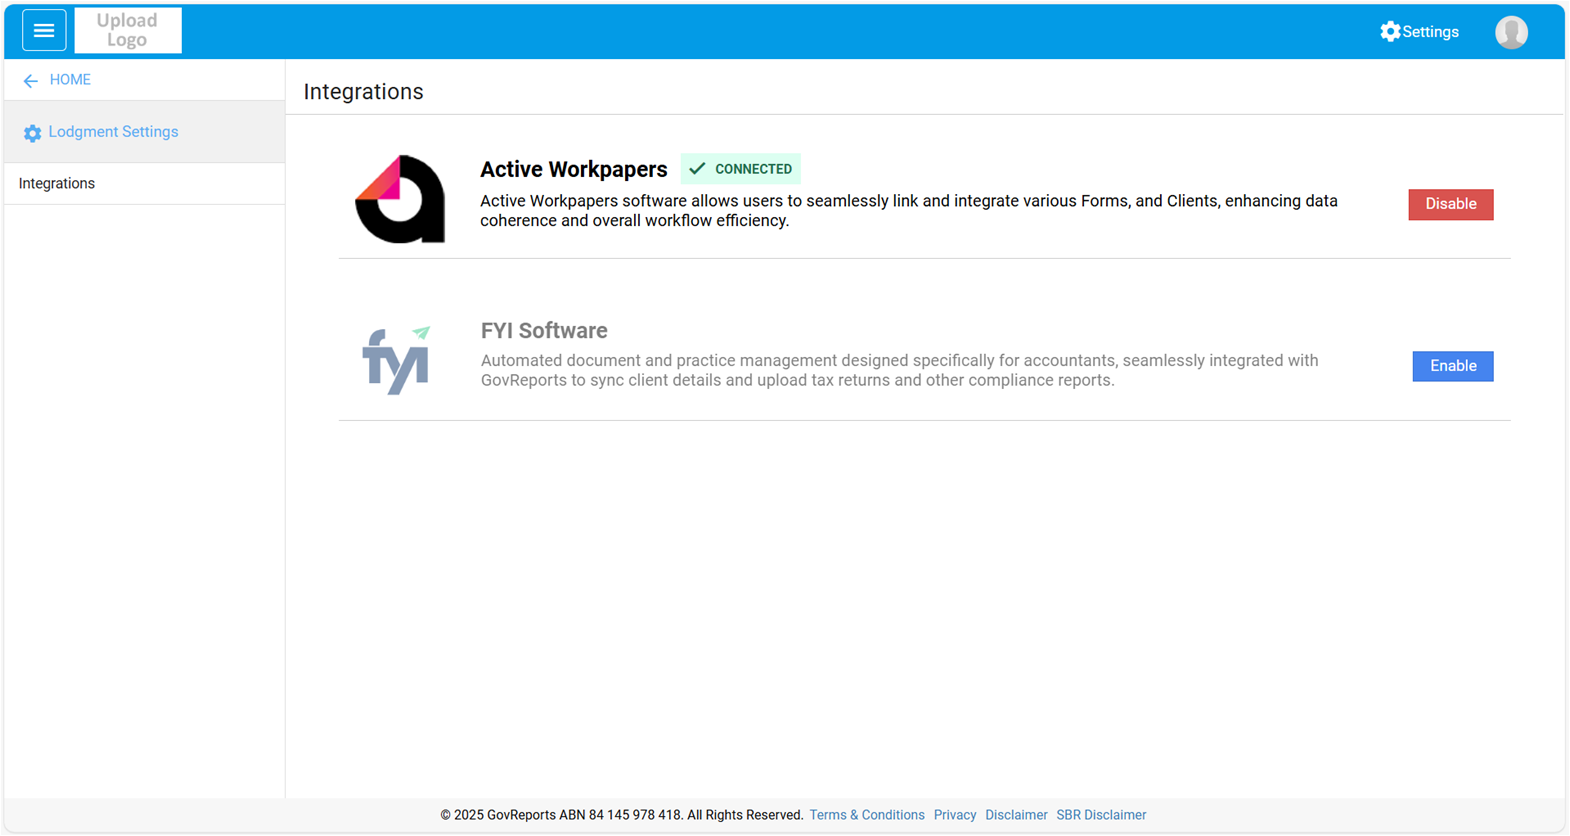Click the Active Workpapers description text
1570x836 pixels.
point(909,211)
